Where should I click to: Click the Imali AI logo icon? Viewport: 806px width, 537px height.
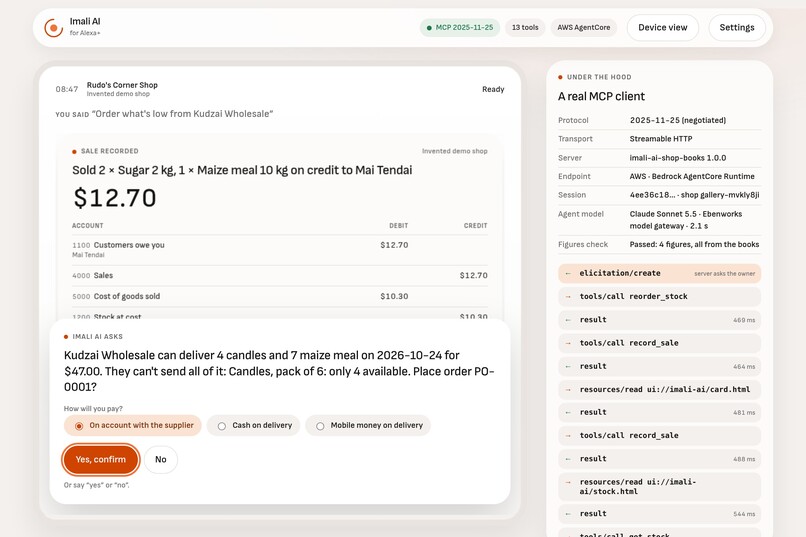[53, 28]
